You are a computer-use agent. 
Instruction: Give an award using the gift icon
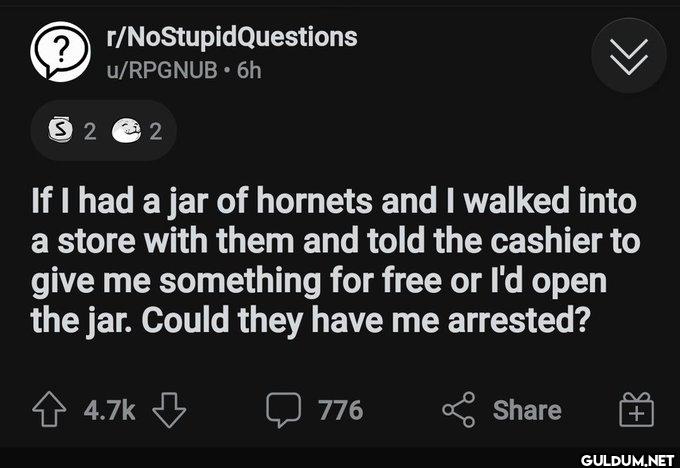[629, 410]
